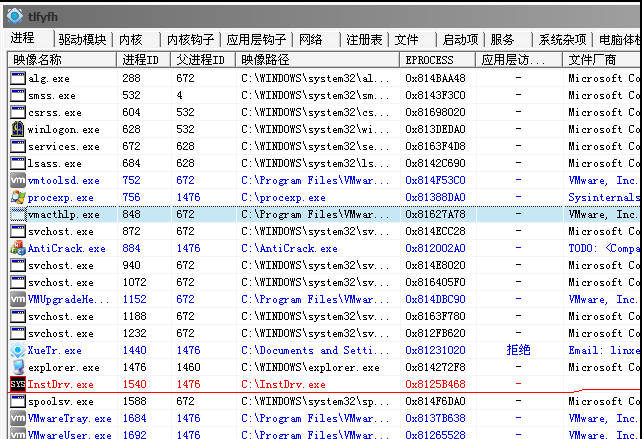Click the VMUpgradeHe... VMware icon

(x=18, y=299)
